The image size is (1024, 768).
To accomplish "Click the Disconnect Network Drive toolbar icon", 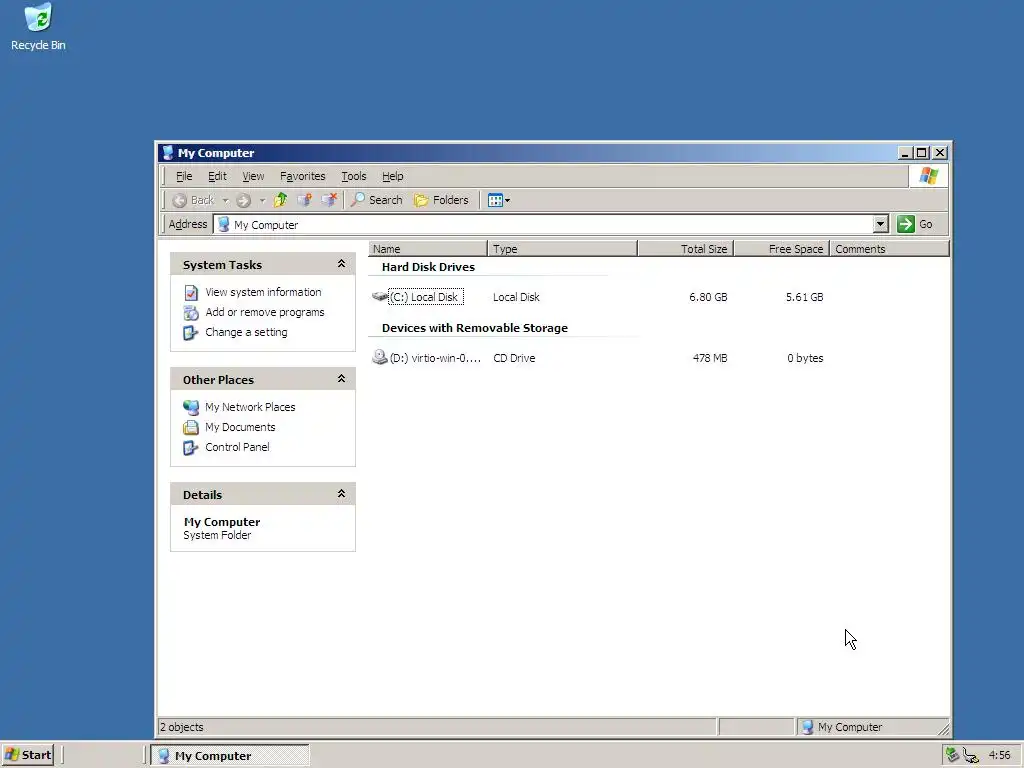I will (x=329, y=200).
